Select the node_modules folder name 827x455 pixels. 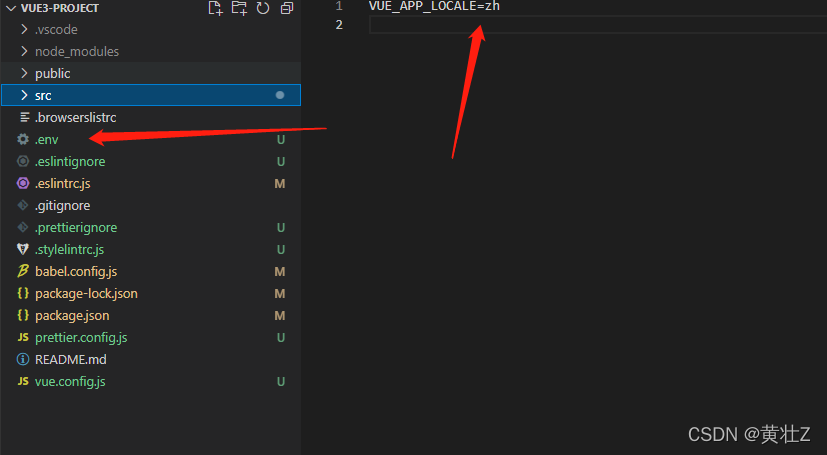(77, 52)
